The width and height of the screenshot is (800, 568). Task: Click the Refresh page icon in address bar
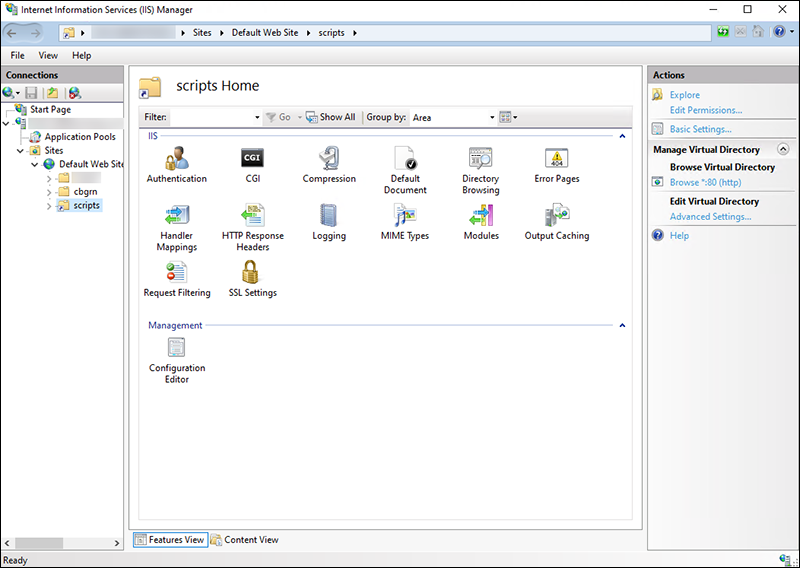pos(723,32)
